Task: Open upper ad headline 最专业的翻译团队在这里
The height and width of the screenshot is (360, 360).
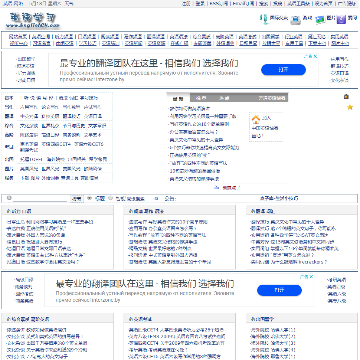Action: 149,63
